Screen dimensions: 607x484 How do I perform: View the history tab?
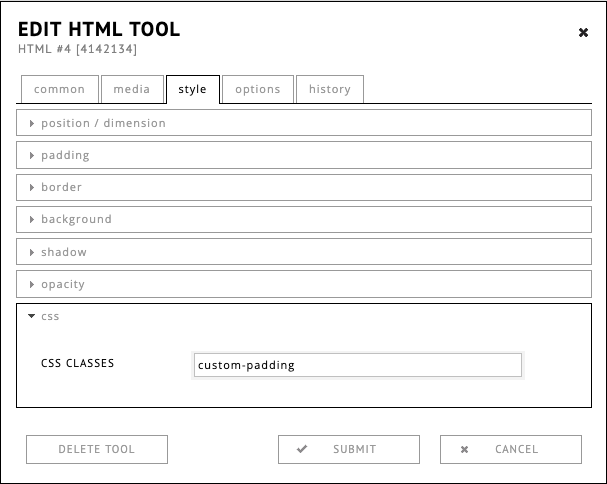click(329, 89)
